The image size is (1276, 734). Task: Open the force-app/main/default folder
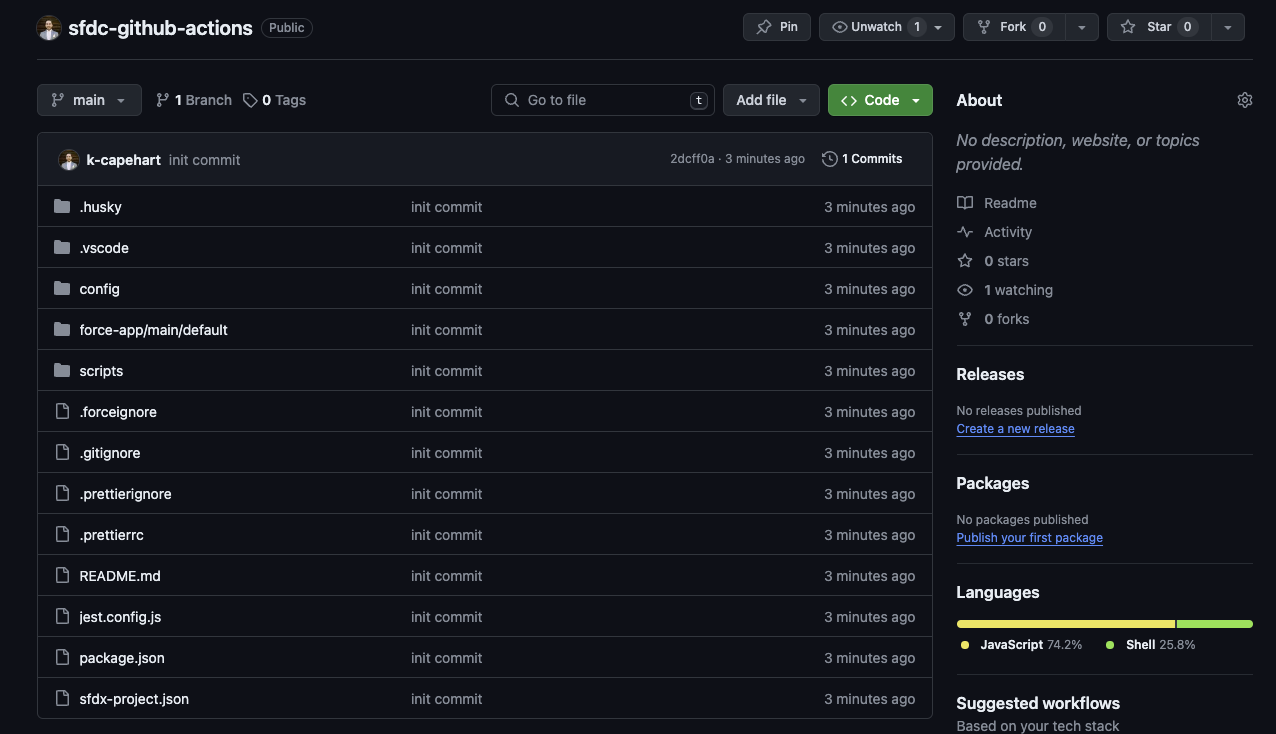pyautogui.click(x=153, y=329)
